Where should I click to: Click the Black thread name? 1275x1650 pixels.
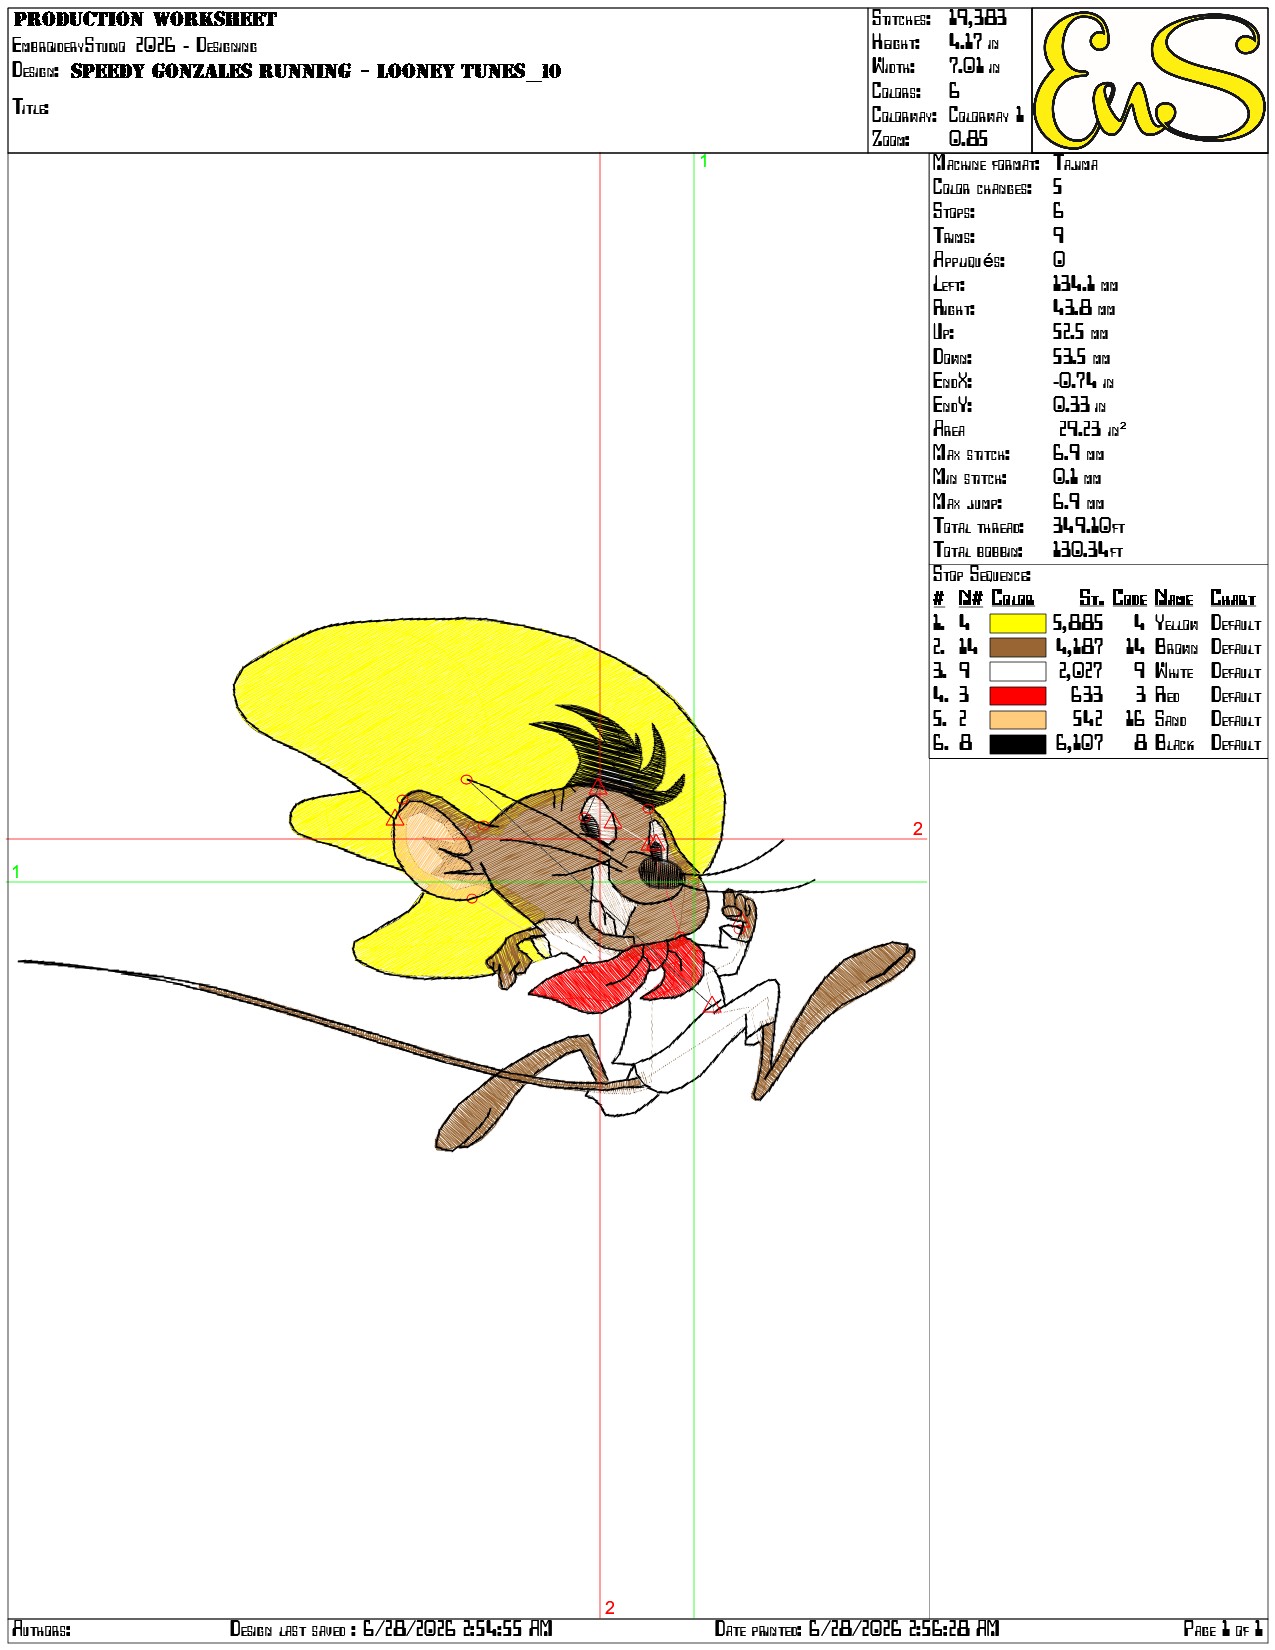(1174, 743)
